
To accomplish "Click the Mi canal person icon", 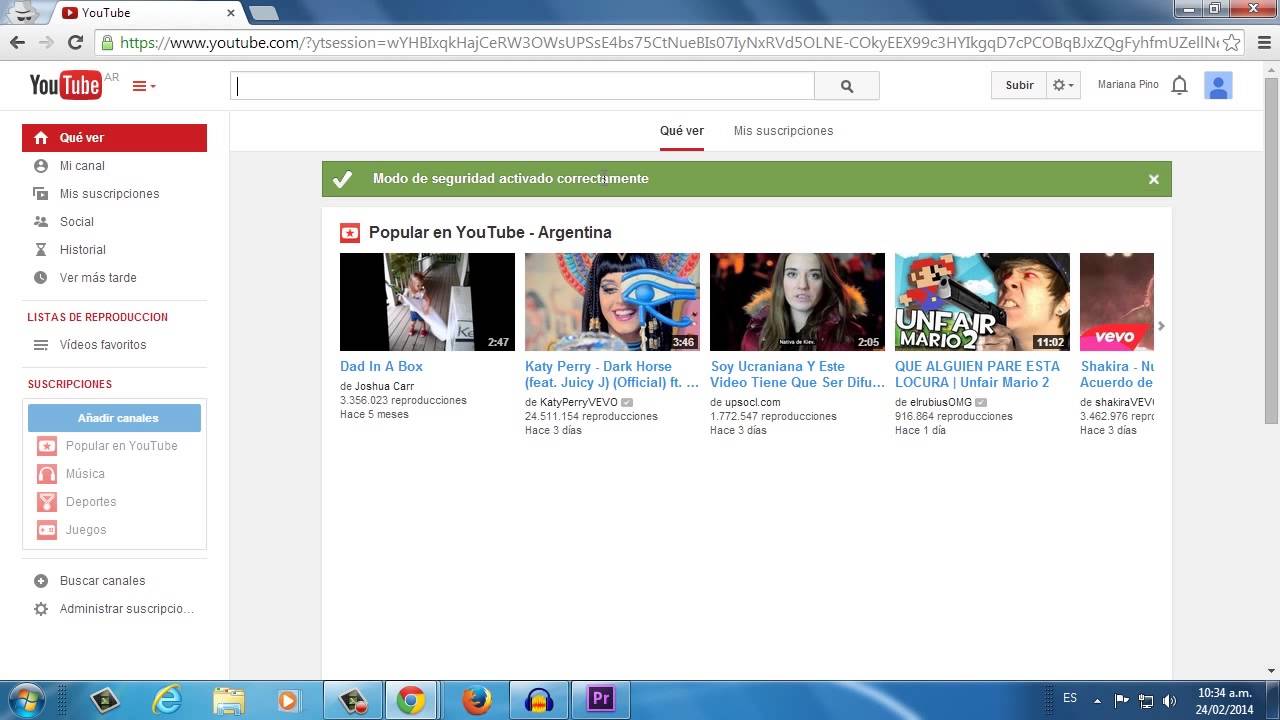I will (41, 166).
